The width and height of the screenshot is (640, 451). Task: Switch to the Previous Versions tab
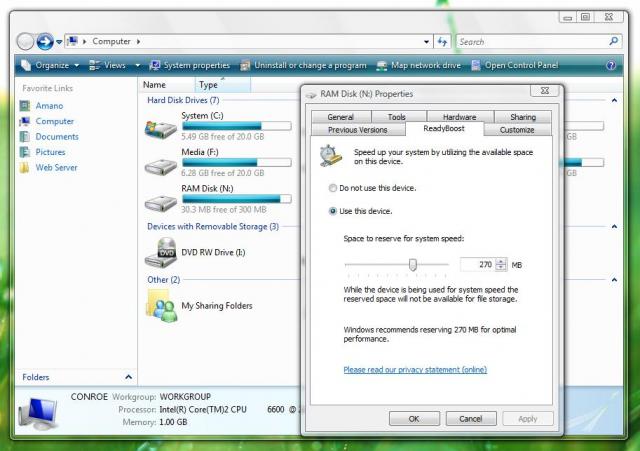click(358, 130)
